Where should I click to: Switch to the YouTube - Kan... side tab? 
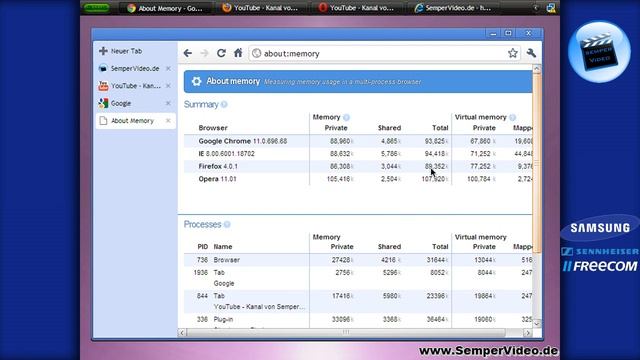coord(135,86)
